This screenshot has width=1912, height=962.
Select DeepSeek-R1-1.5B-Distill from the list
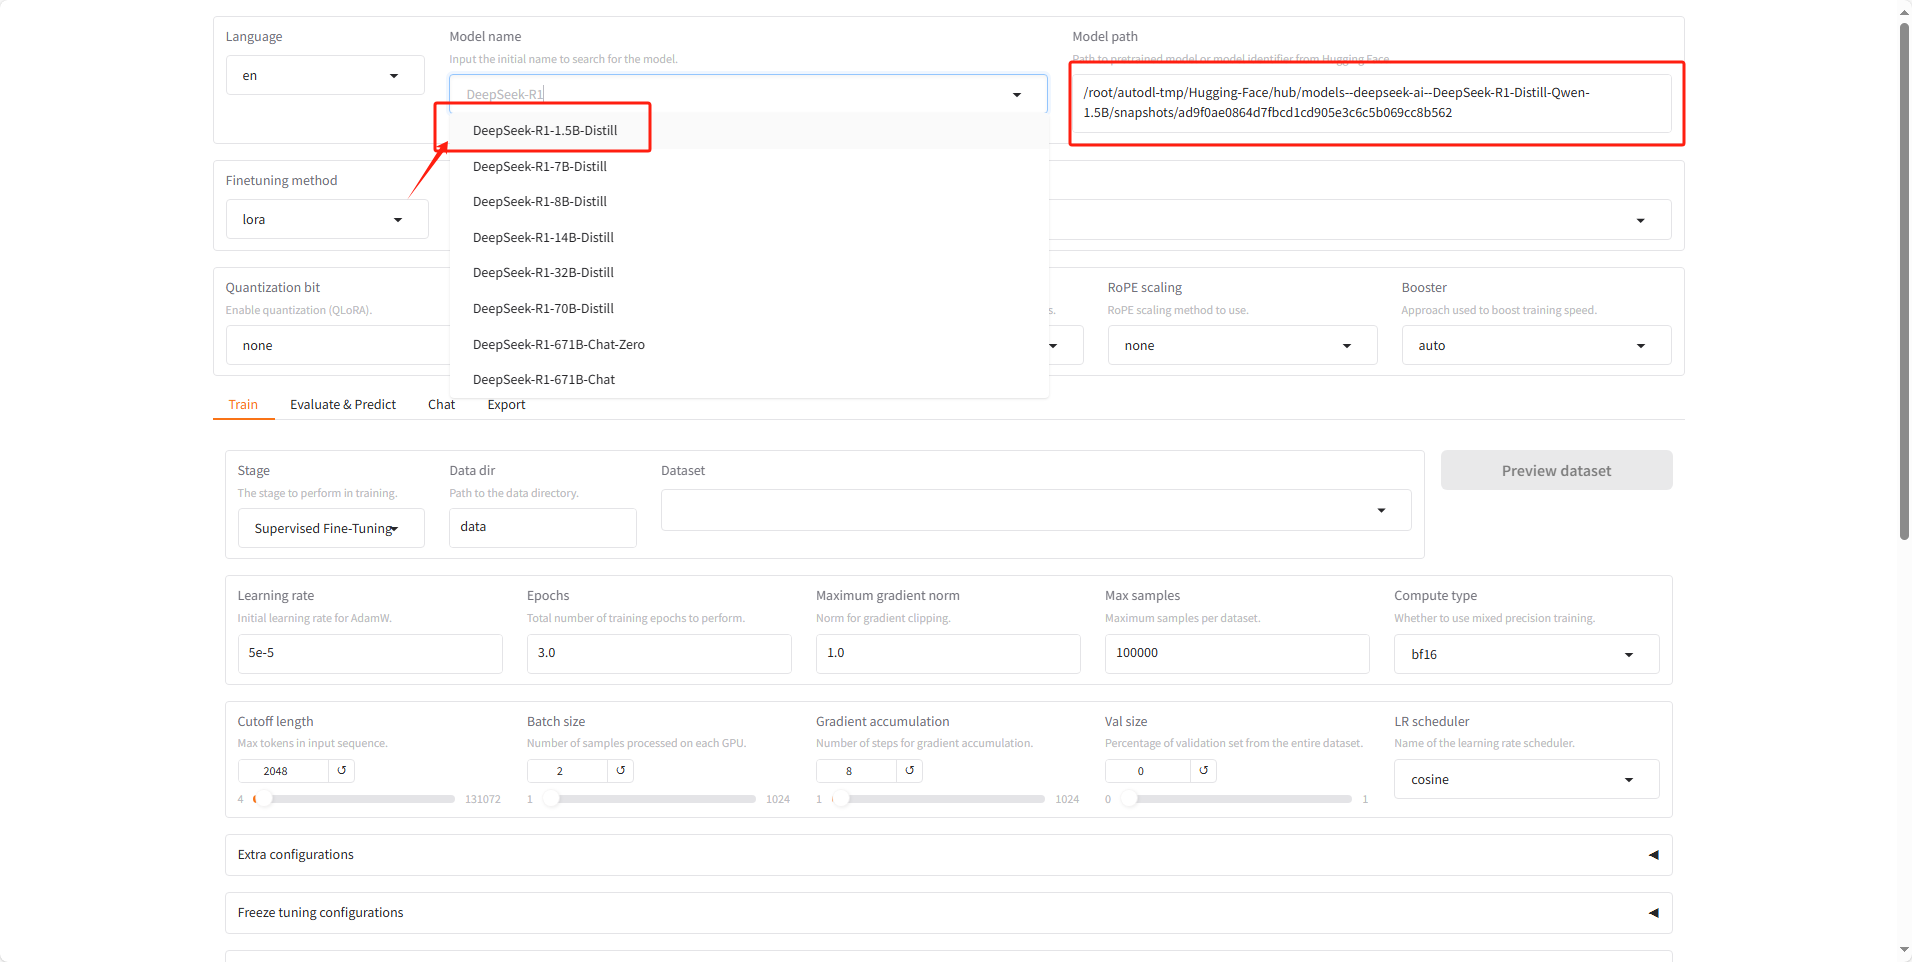click(749, 131)
